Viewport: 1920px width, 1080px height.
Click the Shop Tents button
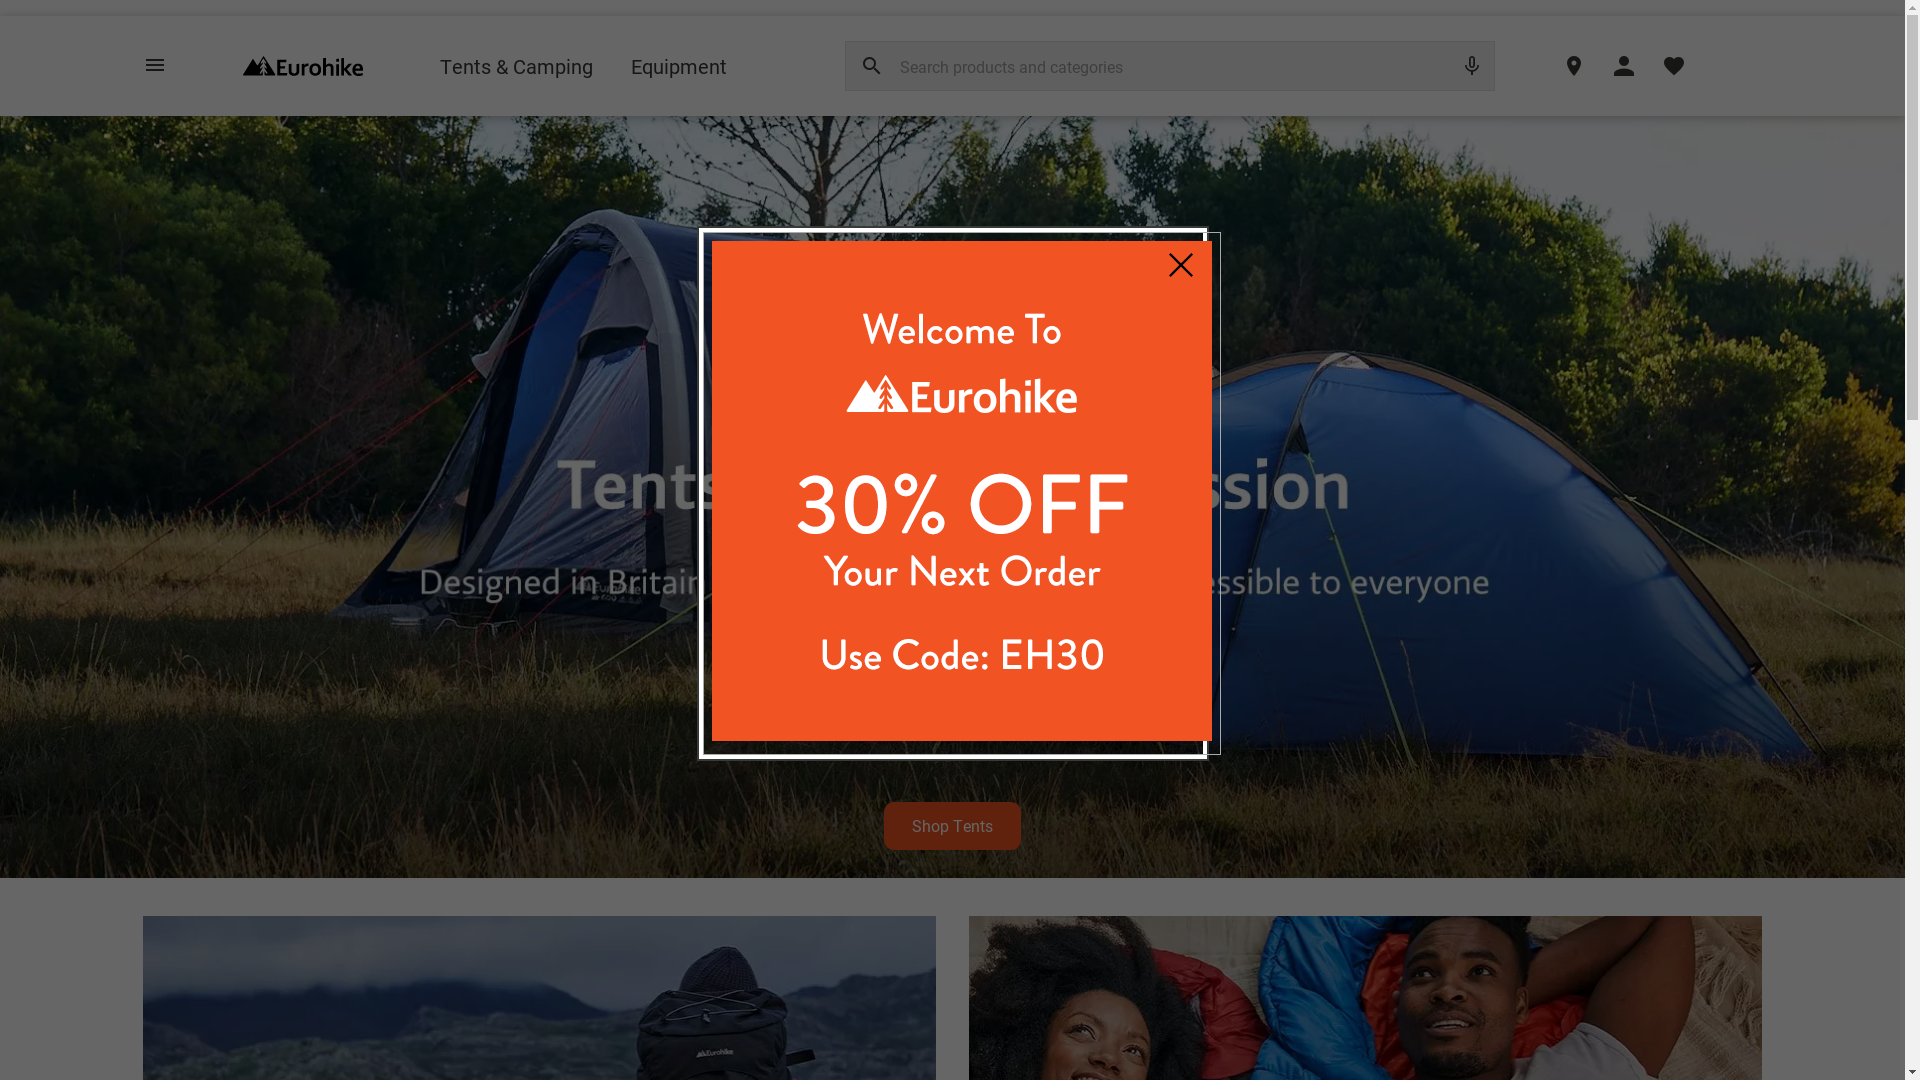point(952,826)
